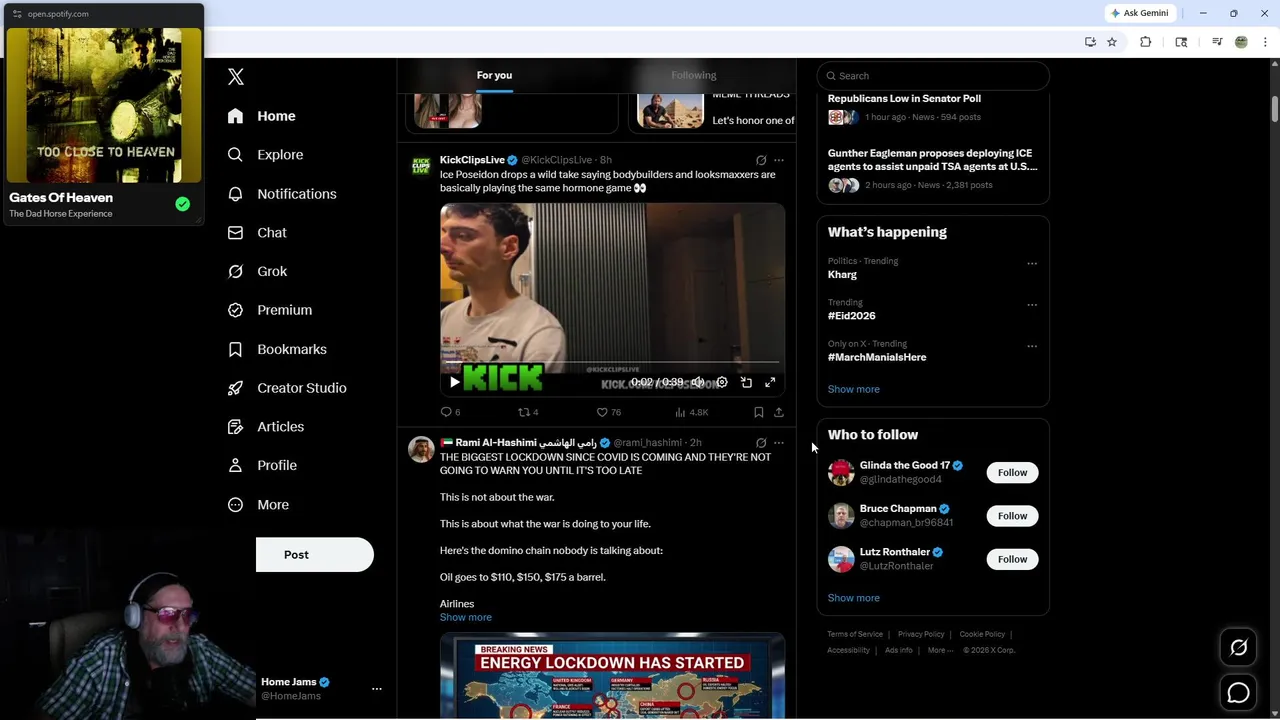Open more options for Kharg trend
1280x720 pixels.
click(1032, 264)
